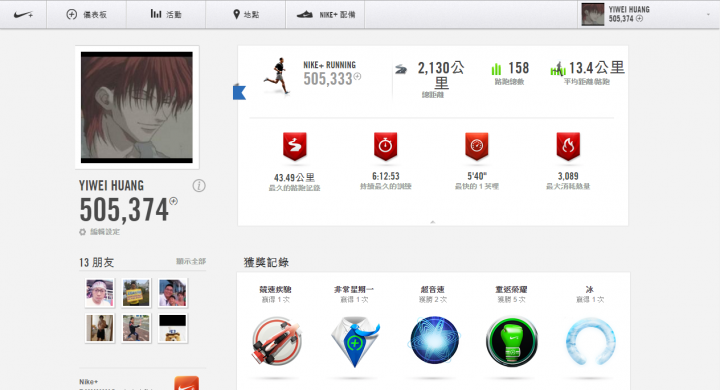Click the 6:12:53 longest duration record
The height and width of the screenshot is (390, 720).
(x=386, y=176)
